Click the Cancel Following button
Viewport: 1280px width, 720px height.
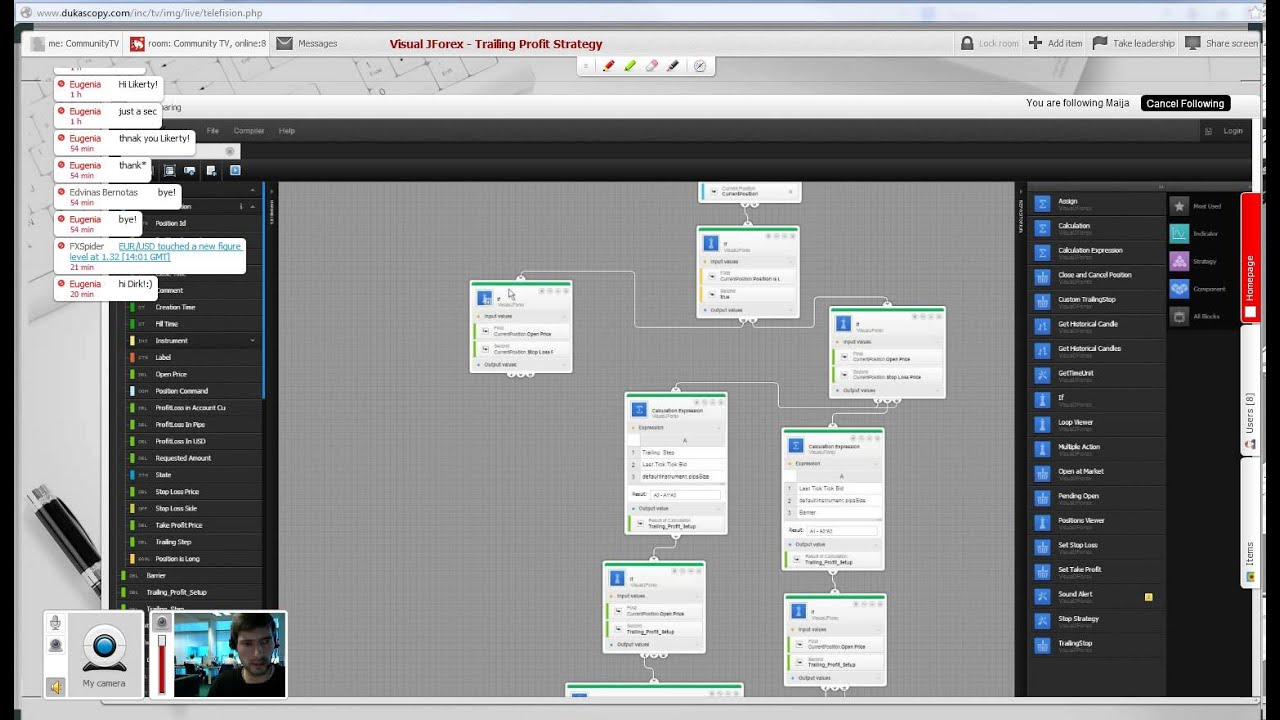tap(1185, 103)
